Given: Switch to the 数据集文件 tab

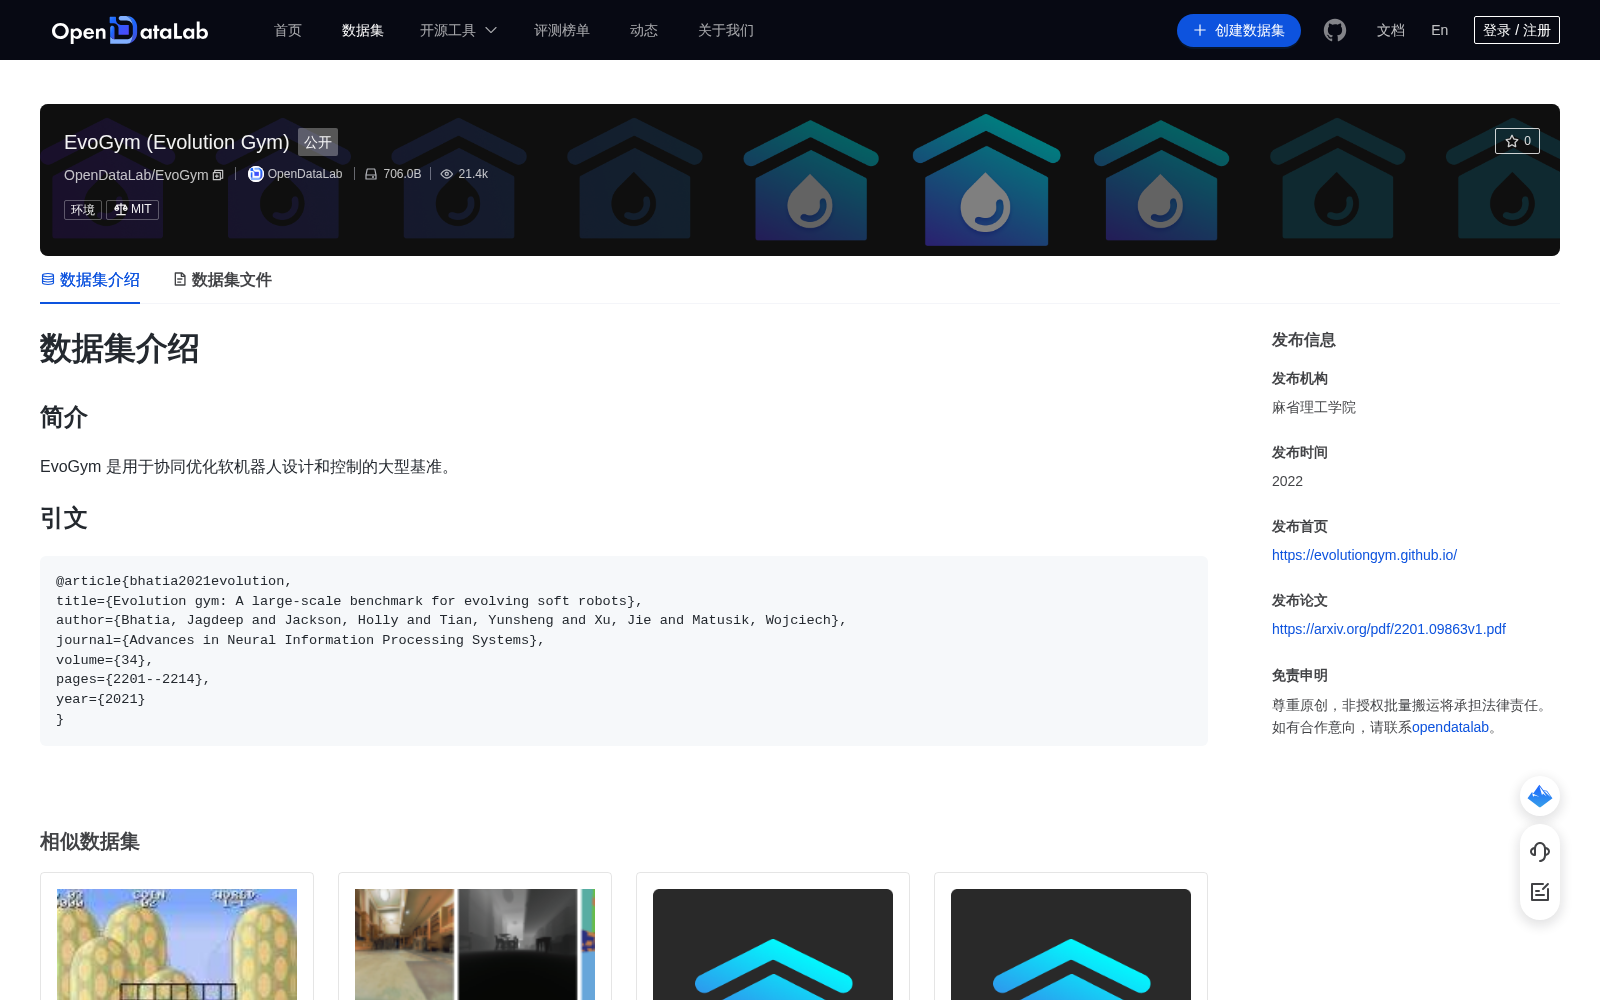Looking at the screenshot, I should click(223, 280).
